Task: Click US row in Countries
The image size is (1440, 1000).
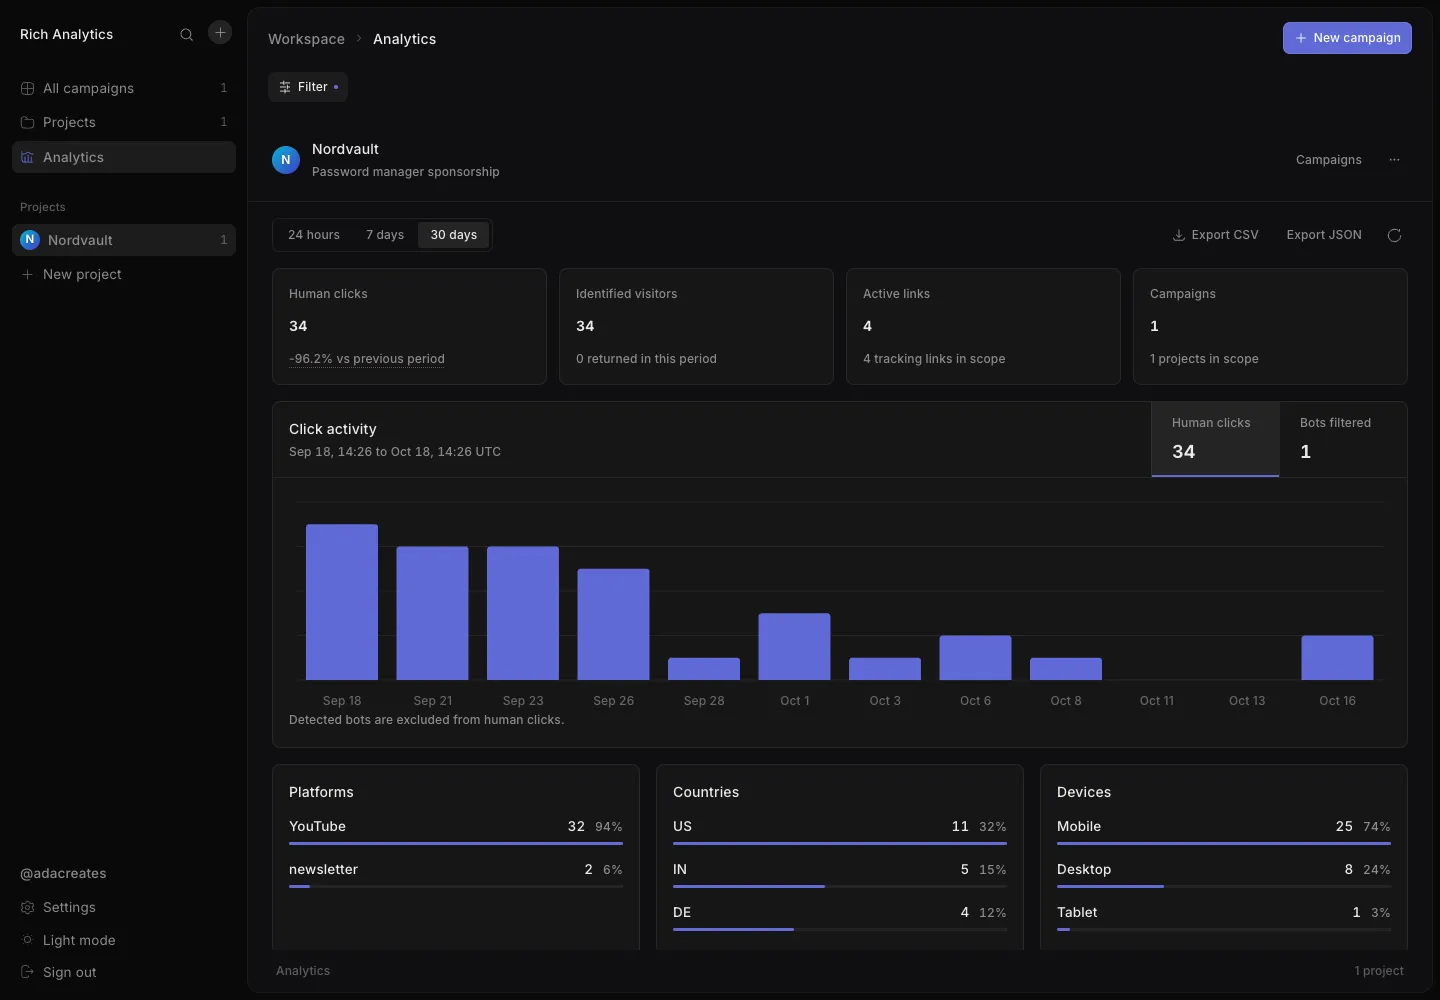Action: pos(840,830)
